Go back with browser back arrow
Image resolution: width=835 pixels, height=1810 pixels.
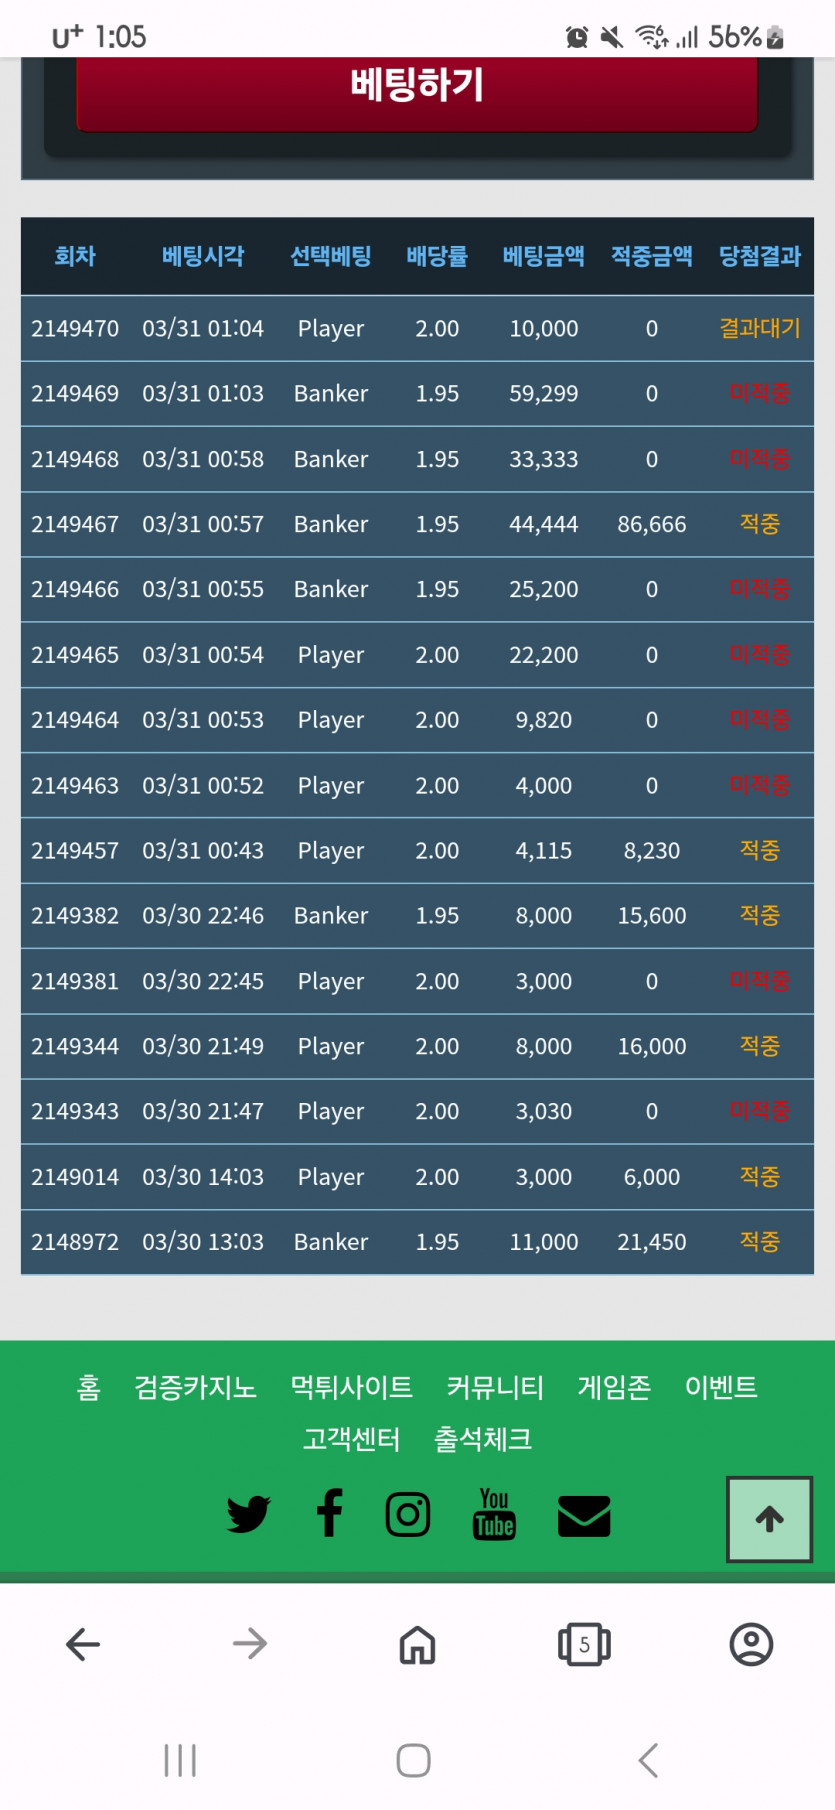[83, 1644]
